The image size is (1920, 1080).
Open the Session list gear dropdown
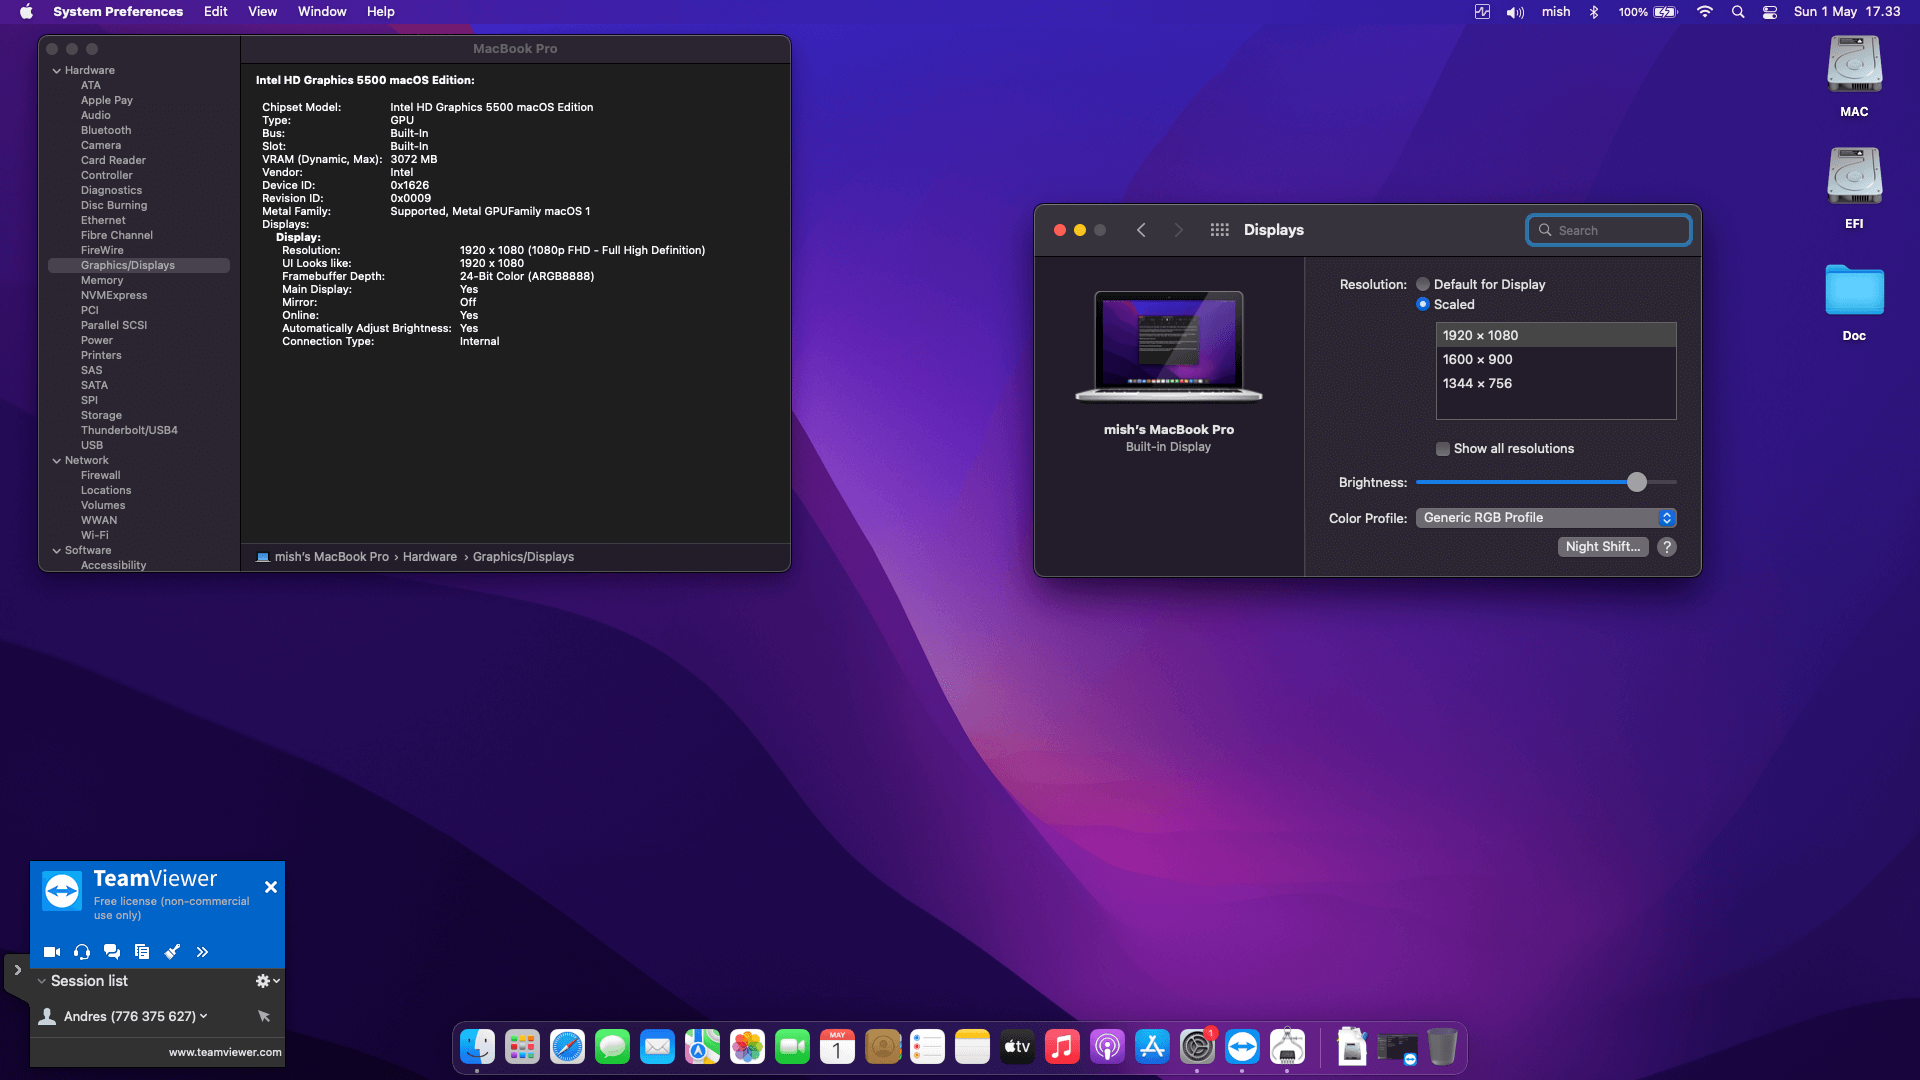pos(267,981)
